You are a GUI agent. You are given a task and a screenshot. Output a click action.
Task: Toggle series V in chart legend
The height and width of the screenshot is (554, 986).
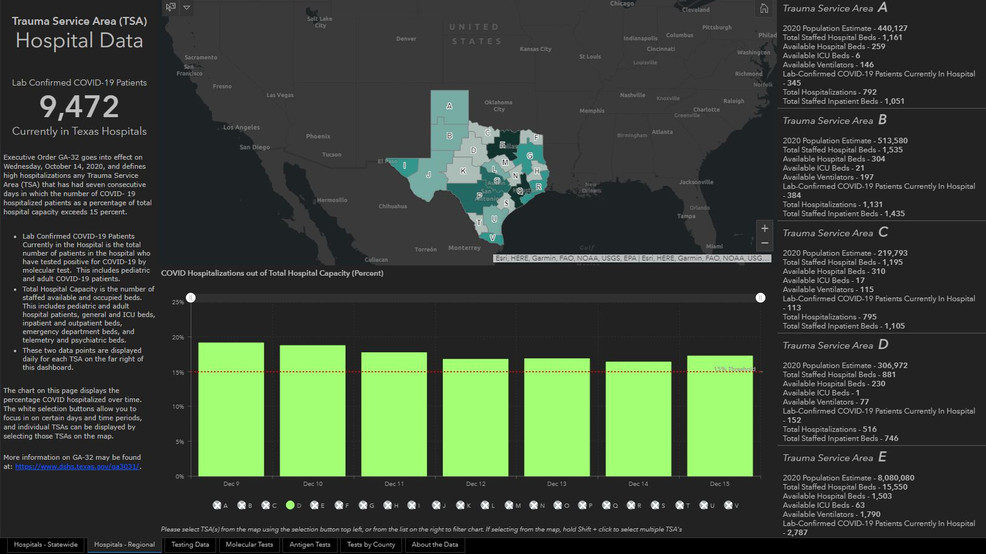pyautogui.click(x=726, y=506)
